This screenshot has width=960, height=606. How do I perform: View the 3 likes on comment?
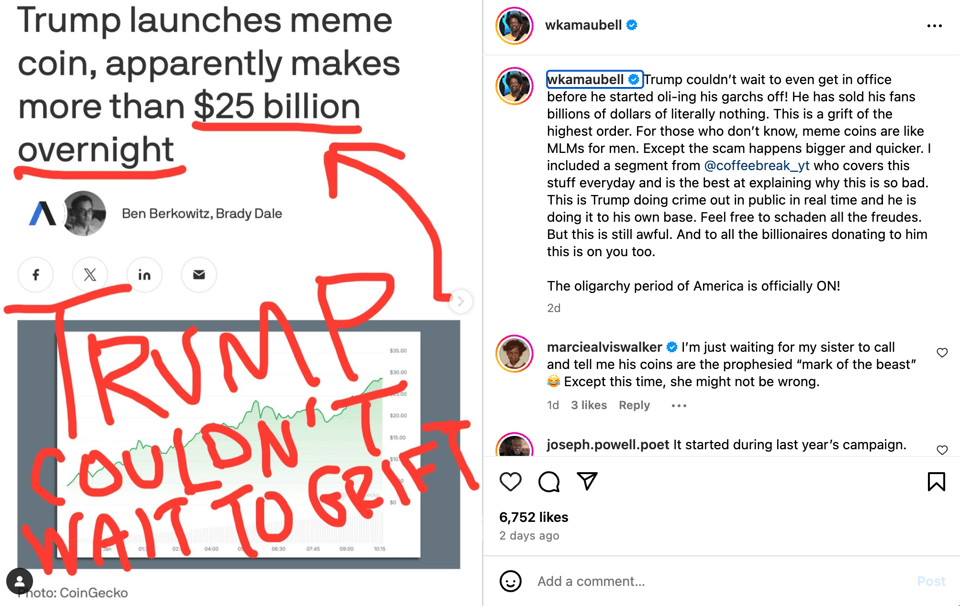click(589, 405)
